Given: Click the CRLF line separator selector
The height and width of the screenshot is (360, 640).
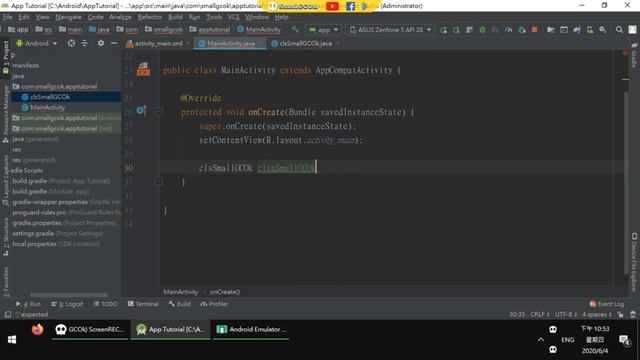Looking at the screenshot, I should click(x=540, y=315).
